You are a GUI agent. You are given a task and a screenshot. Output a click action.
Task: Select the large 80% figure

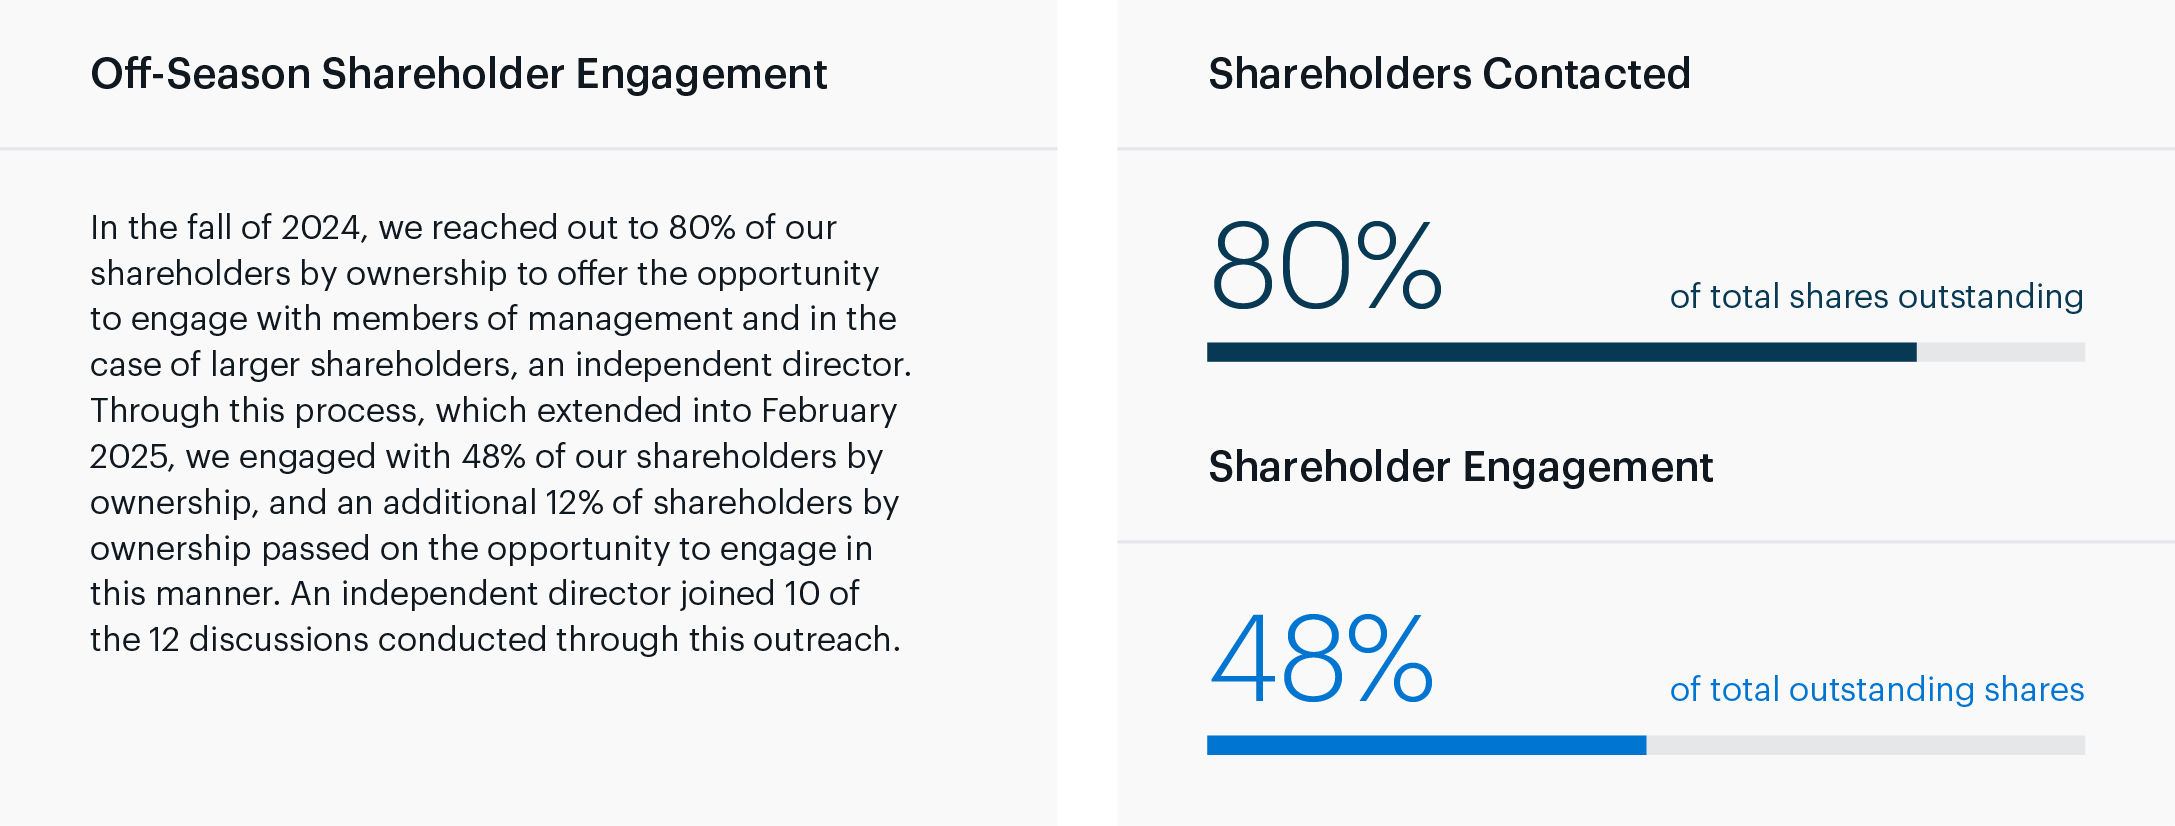[x=1325, y=266]
